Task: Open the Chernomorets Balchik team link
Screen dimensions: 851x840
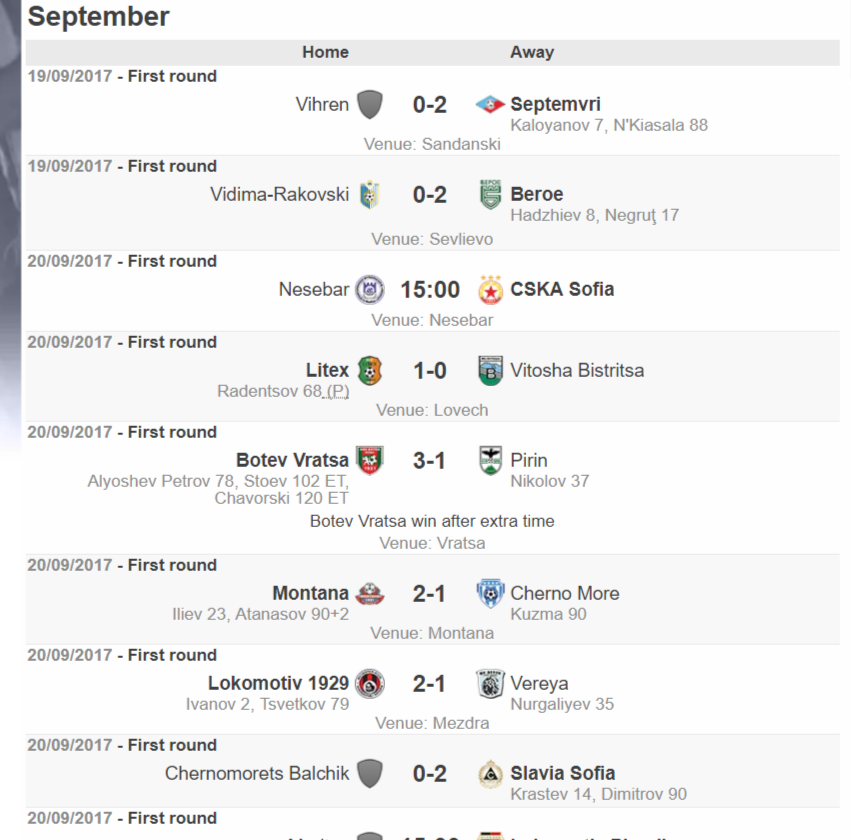Action: tap(257, 773)
